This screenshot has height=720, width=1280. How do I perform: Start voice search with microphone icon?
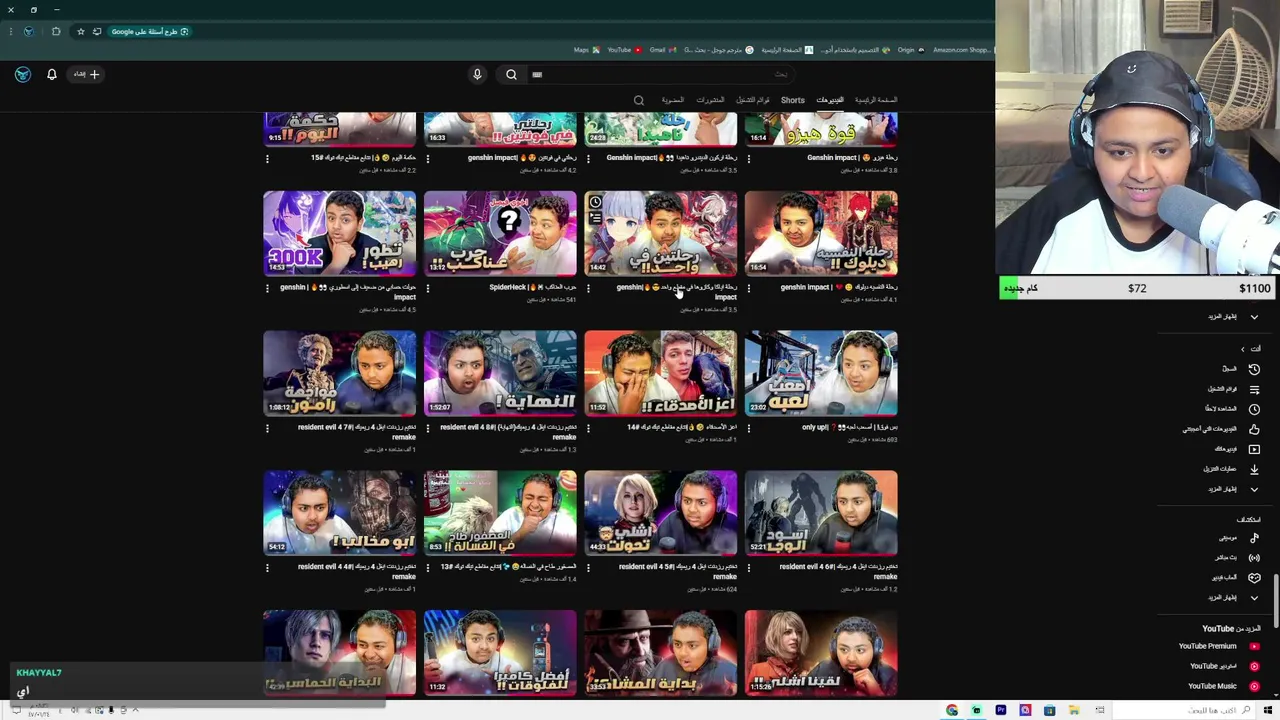pyautogui.click(x=477, y=74)
